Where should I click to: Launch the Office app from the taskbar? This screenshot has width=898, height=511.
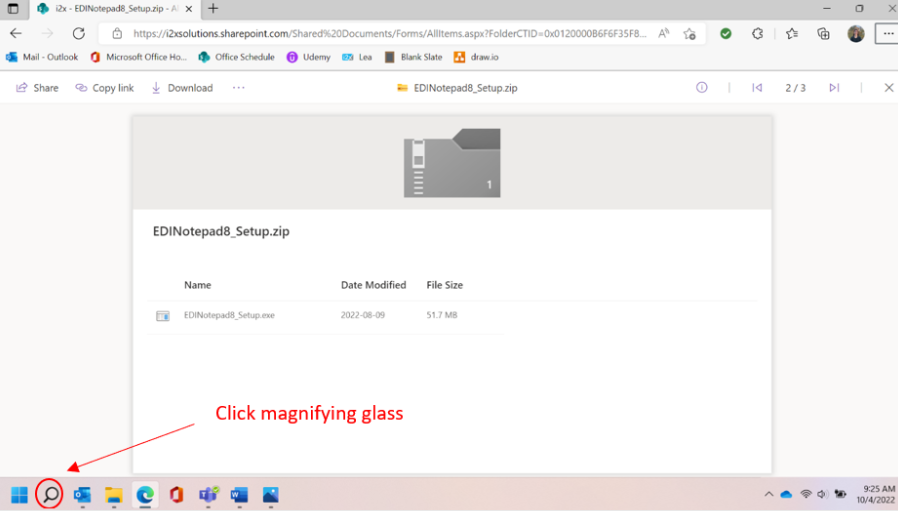176,494
